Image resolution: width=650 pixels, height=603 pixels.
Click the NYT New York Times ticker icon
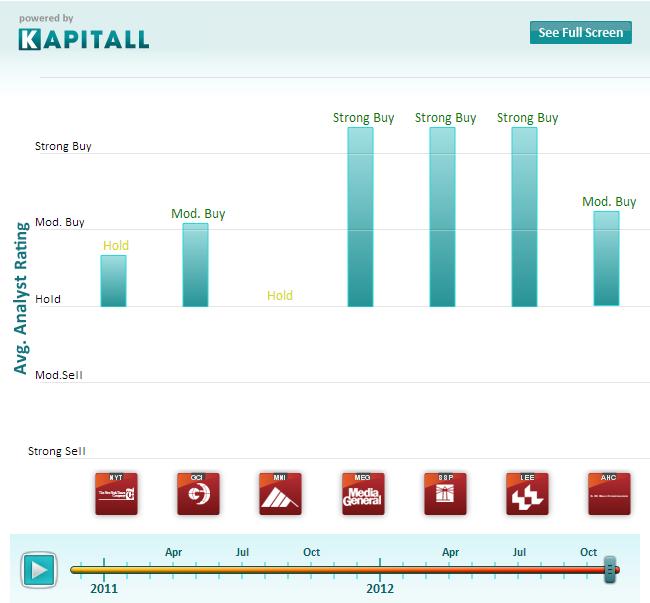pos(116,493)
